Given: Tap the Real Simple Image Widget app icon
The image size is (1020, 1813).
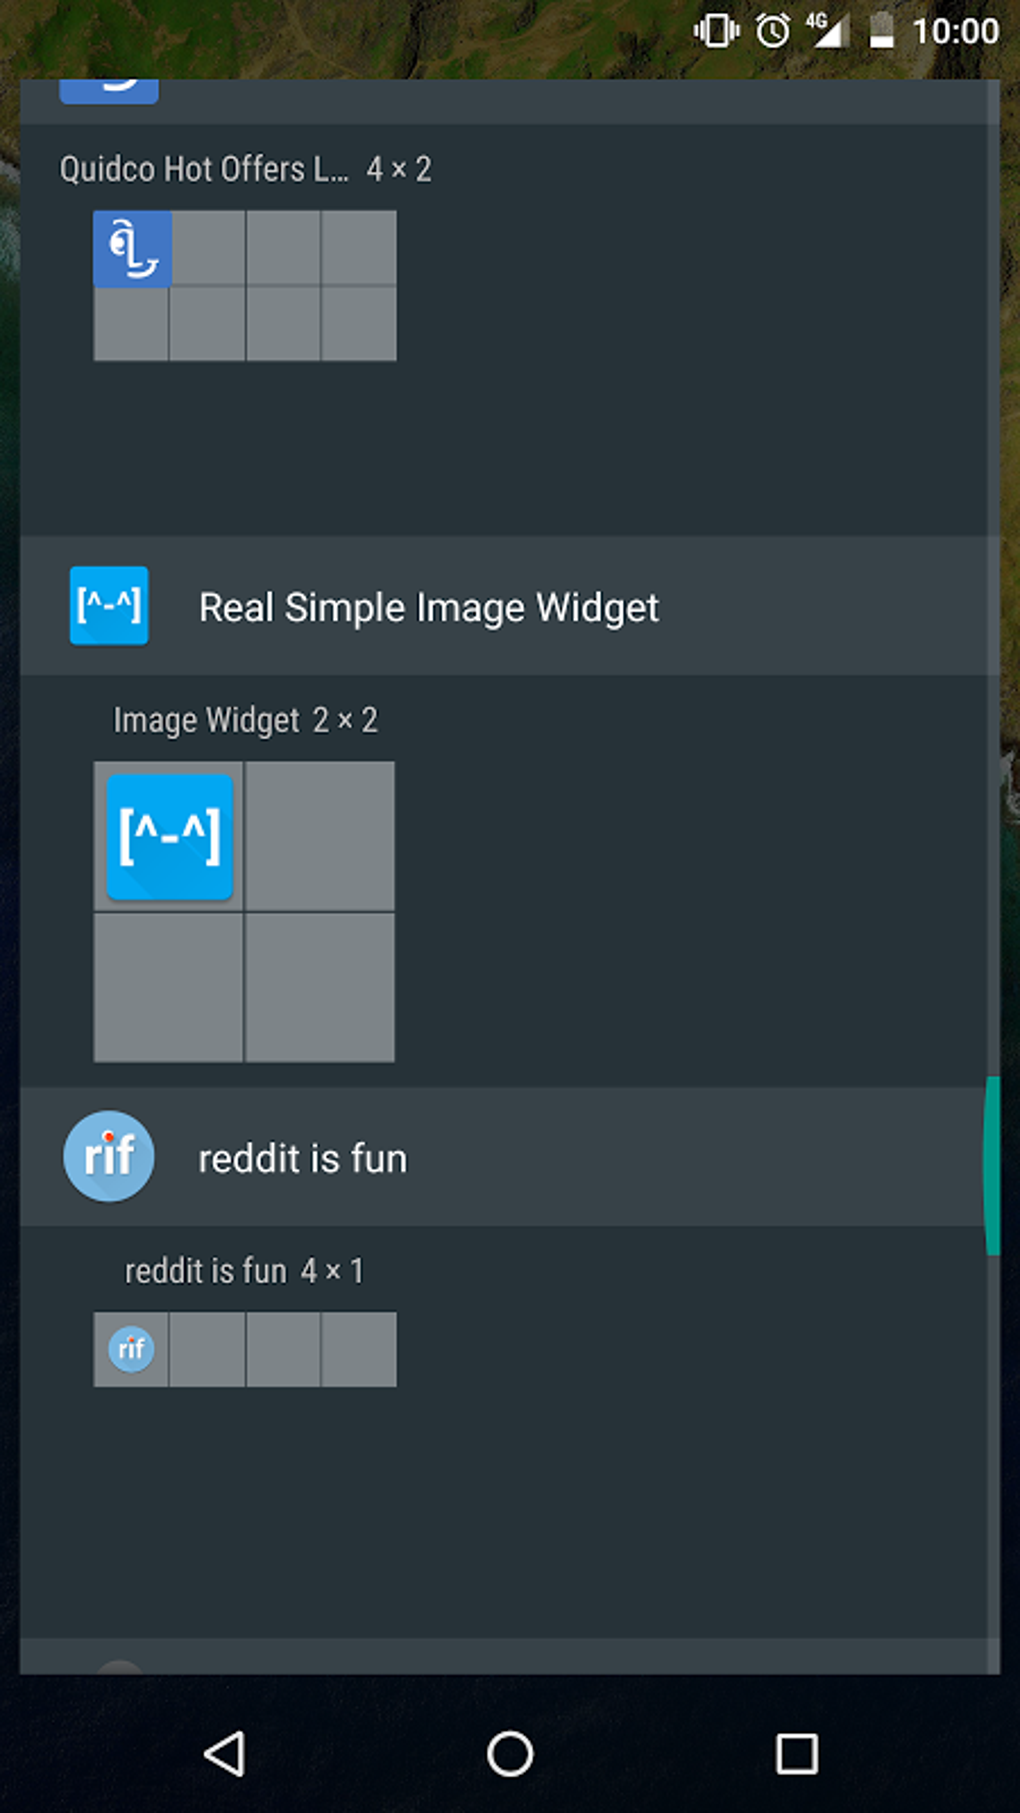Looking at the screenshot, I should point(109,606).
